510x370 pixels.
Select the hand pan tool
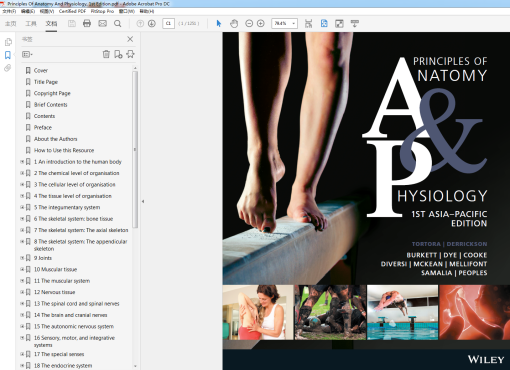click(234, 23)
